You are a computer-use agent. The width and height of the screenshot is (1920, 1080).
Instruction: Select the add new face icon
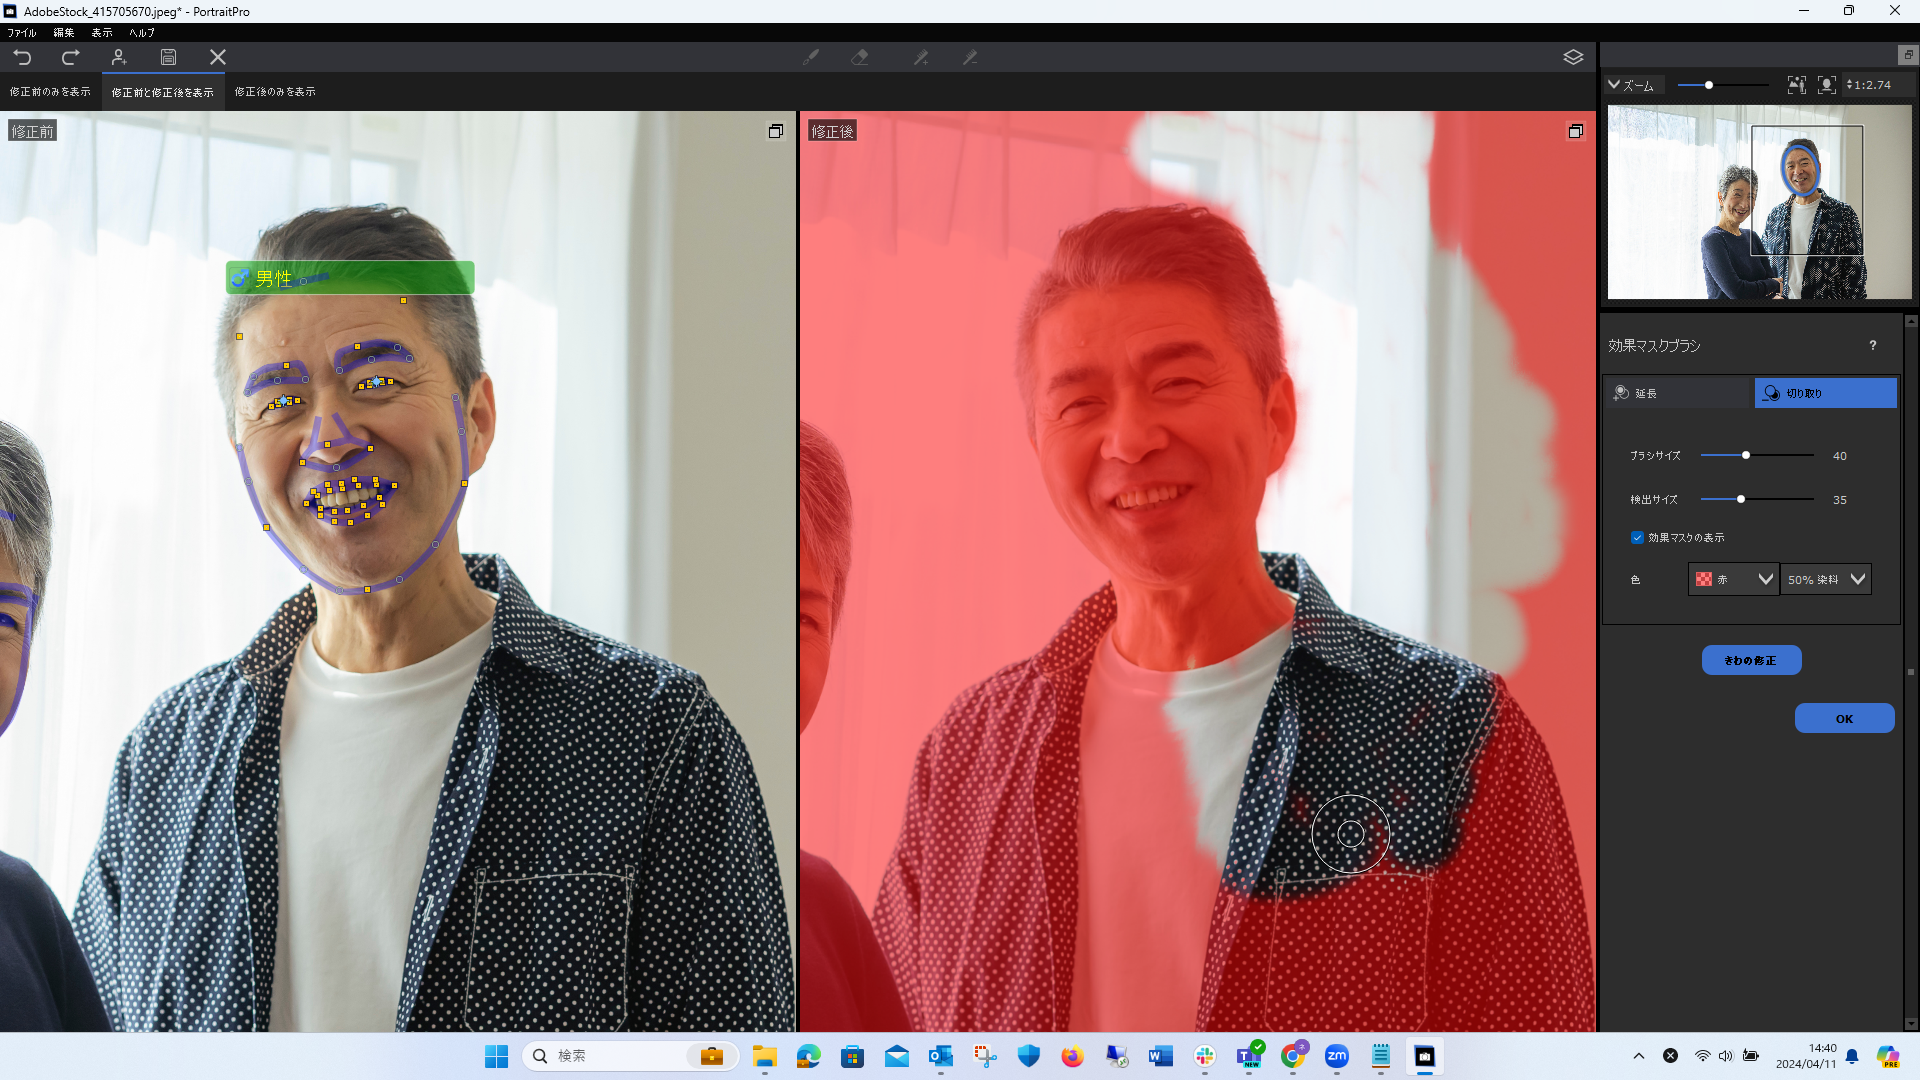[x=119, y=57]
